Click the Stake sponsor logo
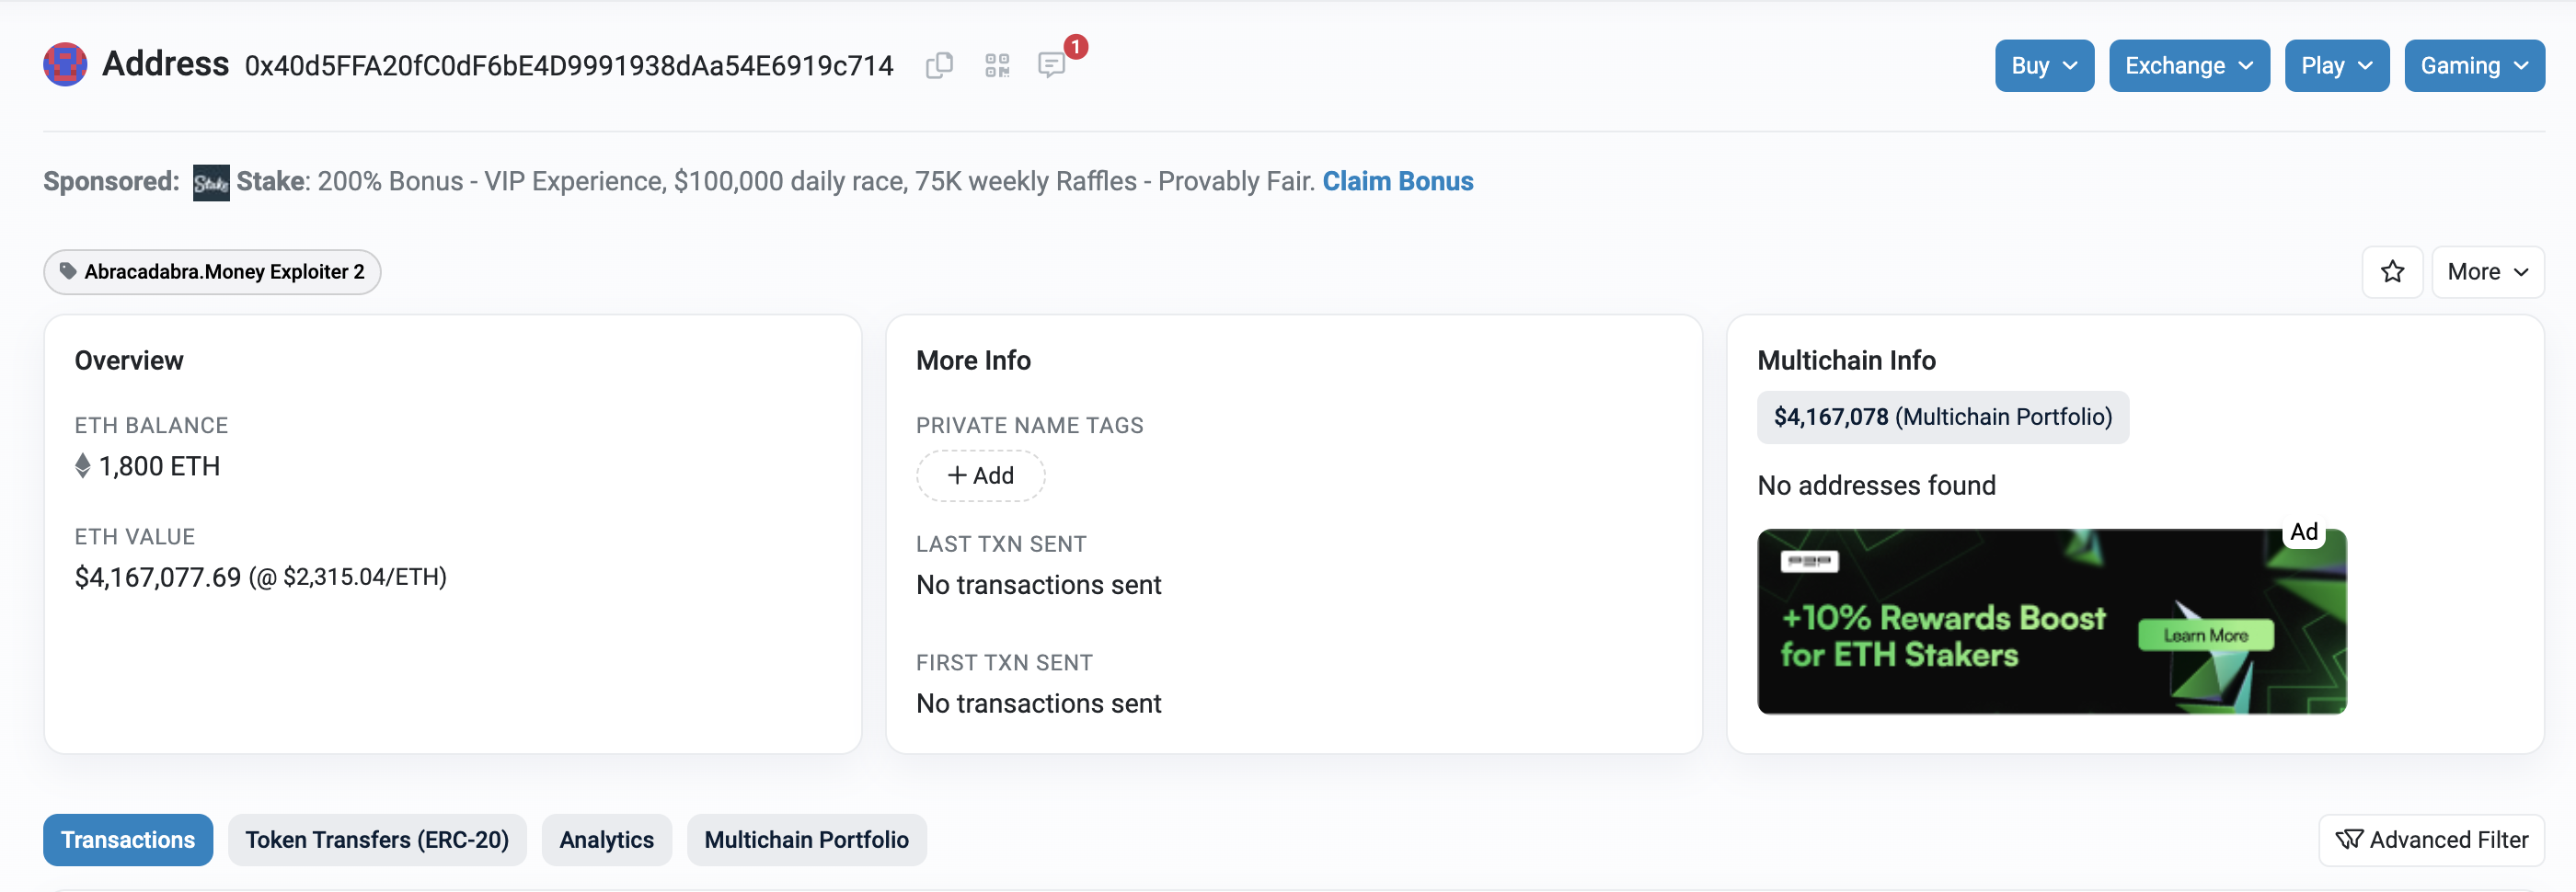Viewport: 2576px width, 892px height. [x=211, y=183]
